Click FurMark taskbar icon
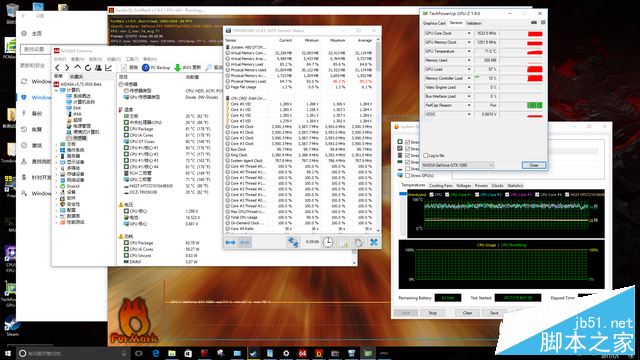640x360 pixels. (319, 353)
